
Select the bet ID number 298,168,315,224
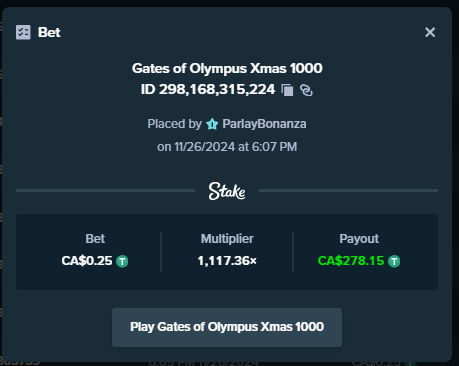pyautogui.click(x=217, y=89)
